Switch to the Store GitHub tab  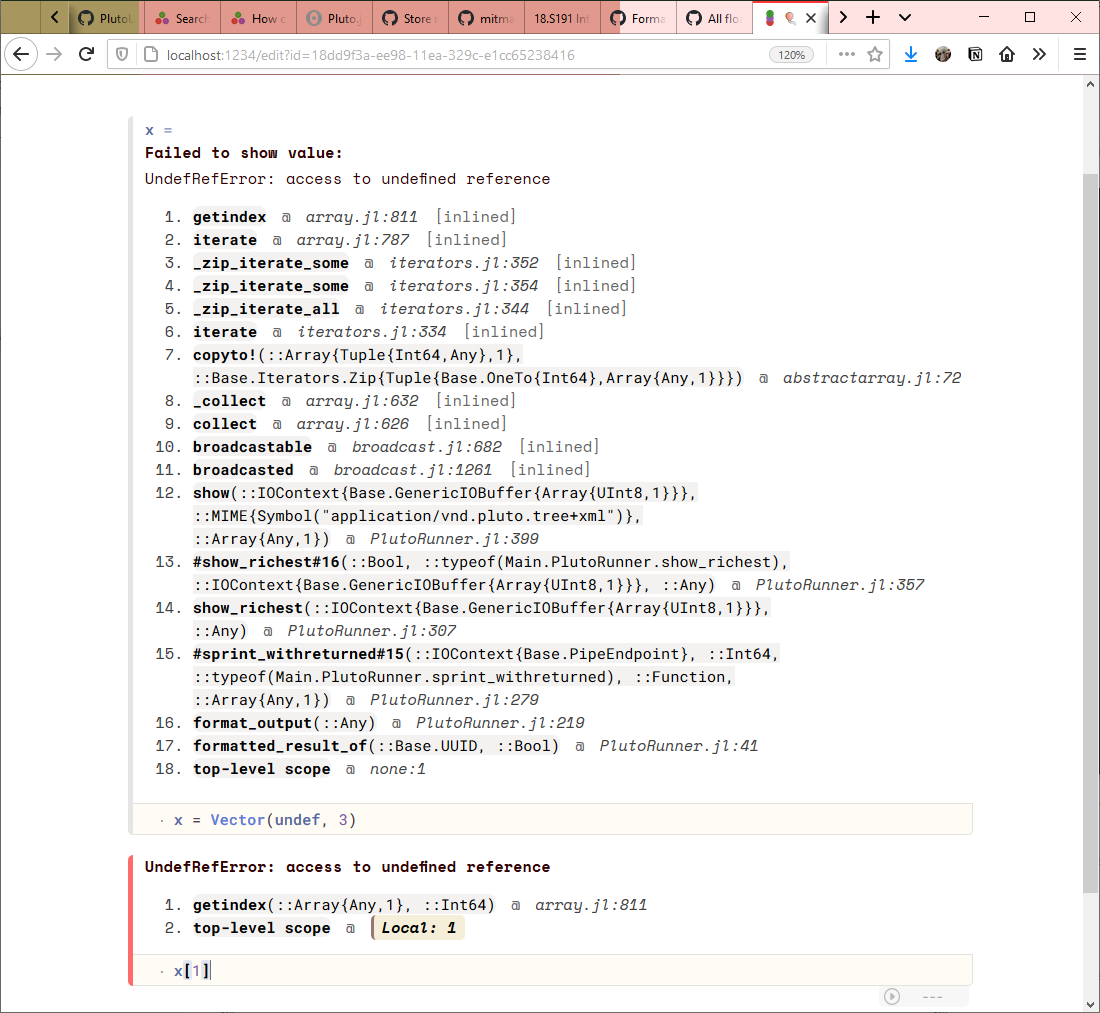click(410, 18)
